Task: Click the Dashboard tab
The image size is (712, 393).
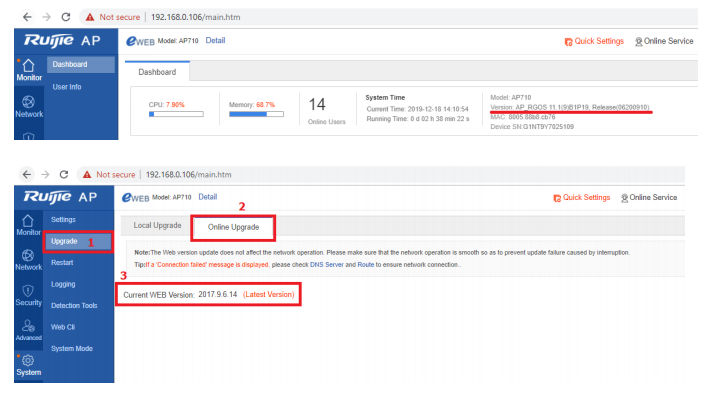Action: (157, 72)
